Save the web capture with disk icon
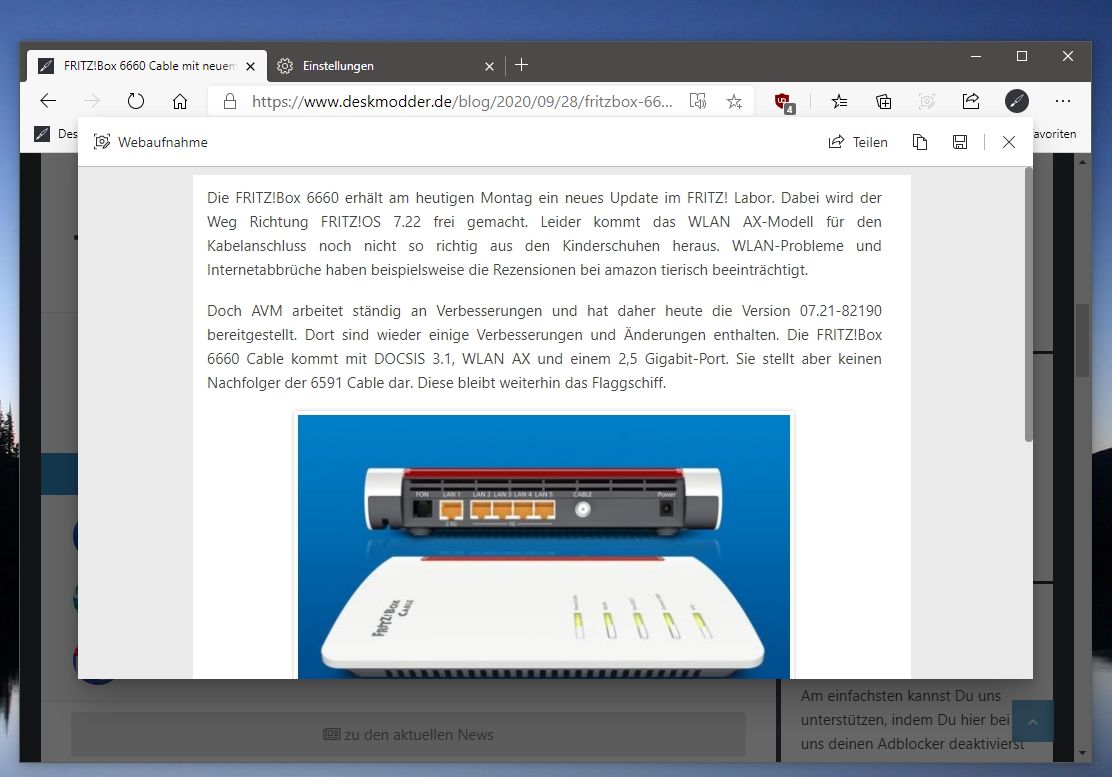 click(960, 142)
